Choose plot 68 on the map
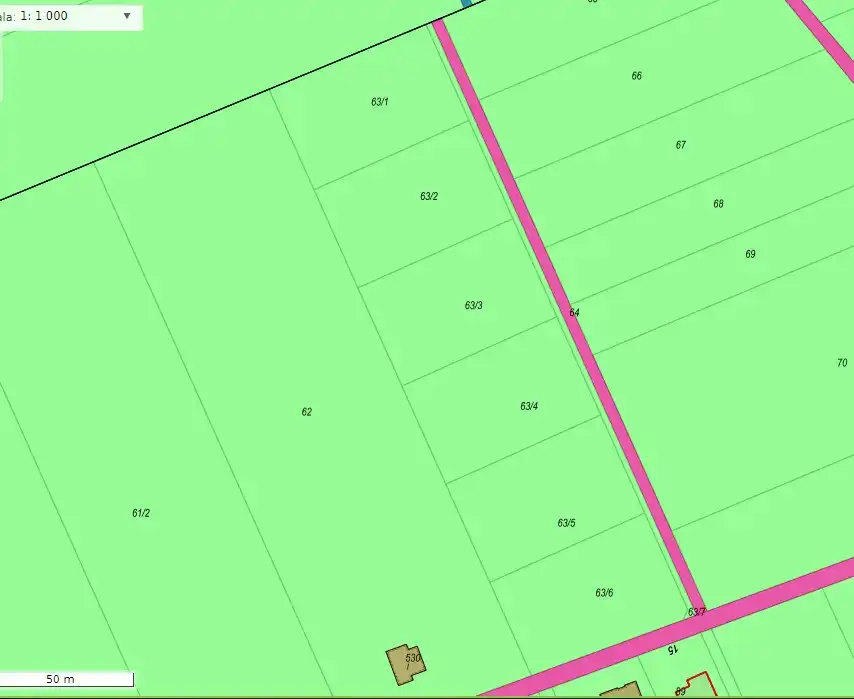This screenshot has width=854, height=699. (718, 204)
